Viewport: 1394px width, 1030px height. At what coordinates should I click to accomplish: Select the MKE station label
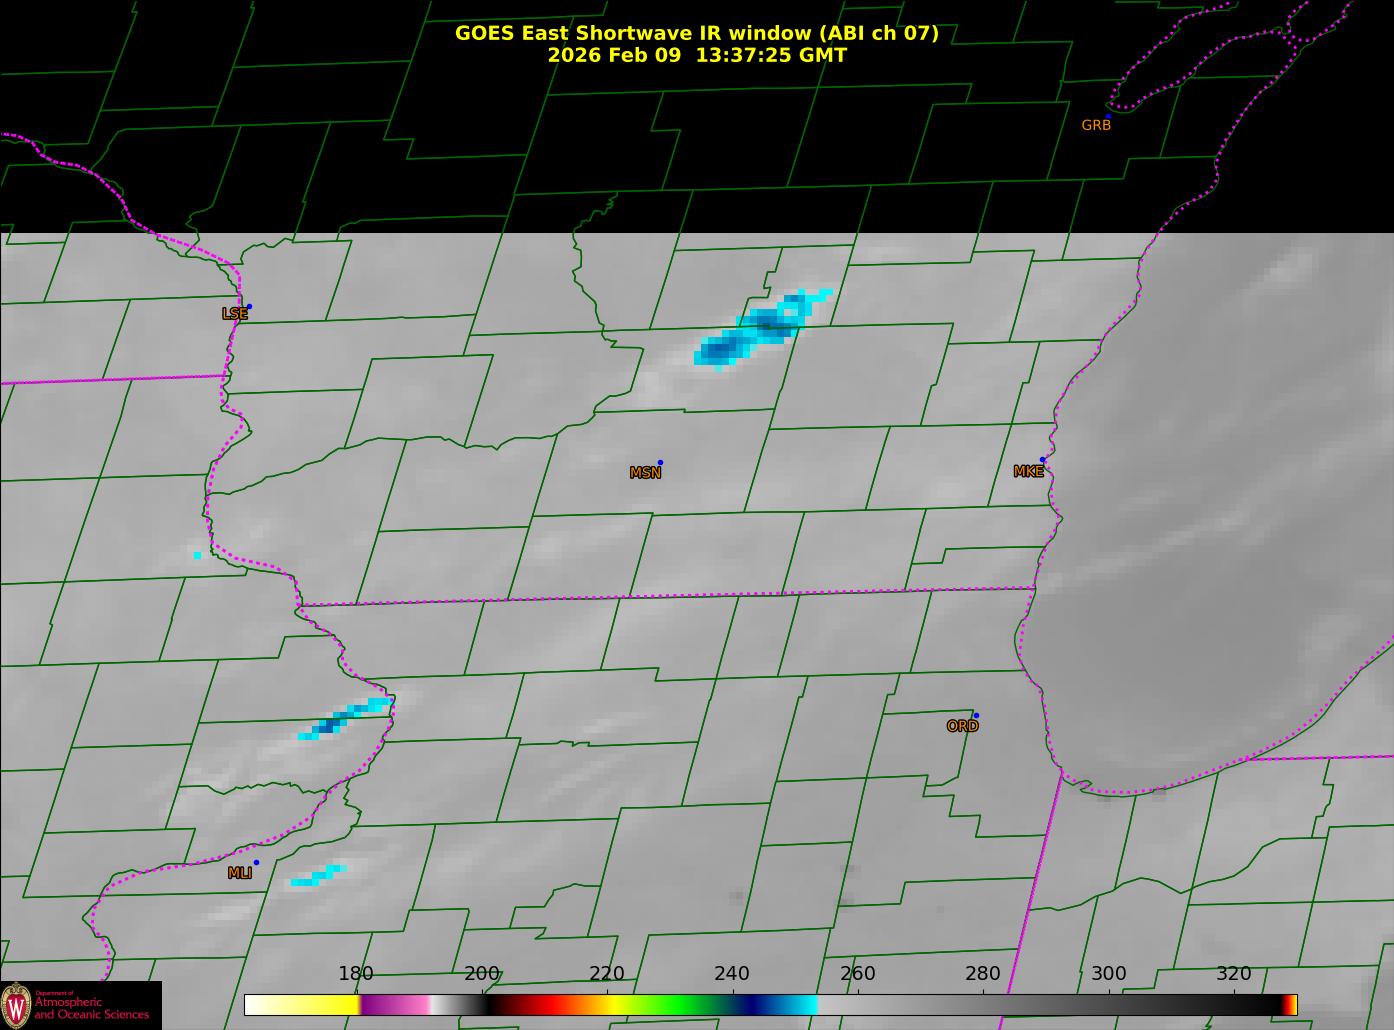(1028, 472)
